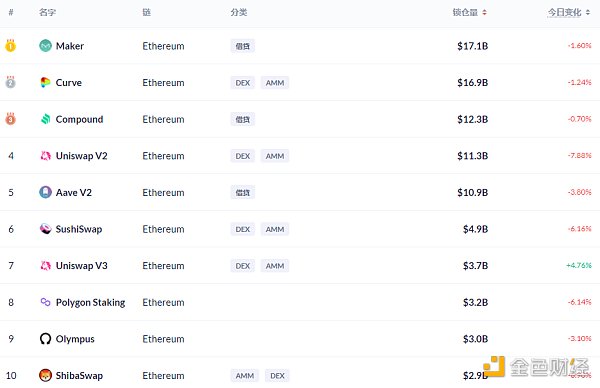Click the ShibaSwap dog icon

pos(45,375)
